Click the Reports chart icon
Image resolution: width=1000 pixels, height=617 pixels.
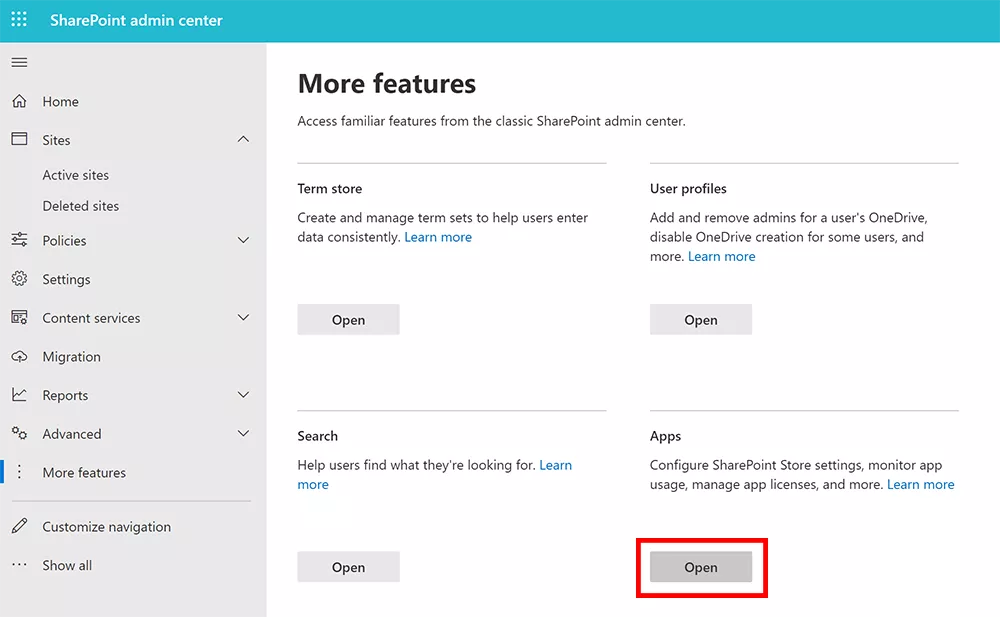[x=19, y=395]
